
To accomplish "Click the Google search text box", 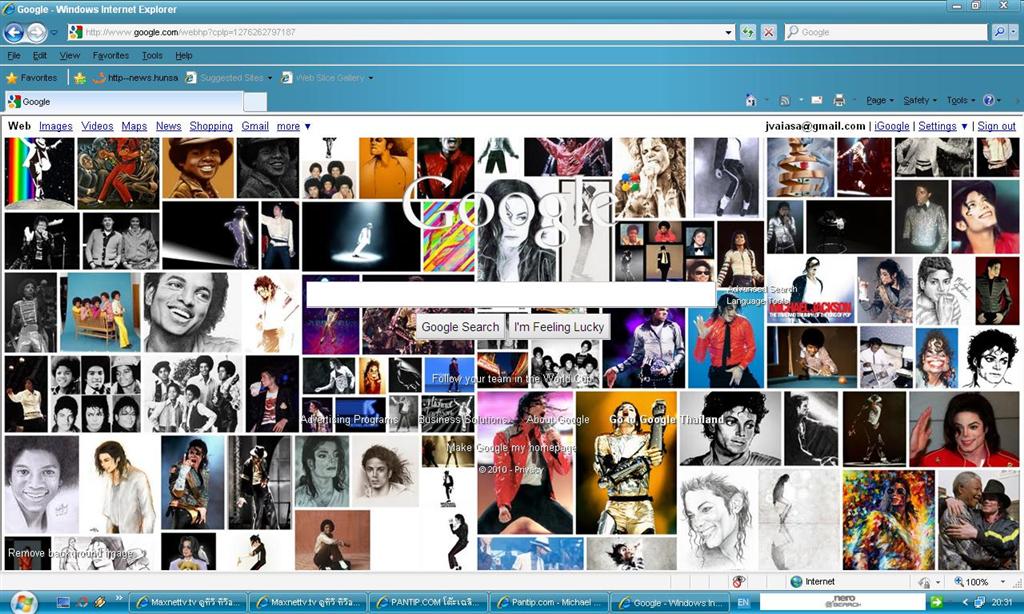I will click(x=511, y=295).
